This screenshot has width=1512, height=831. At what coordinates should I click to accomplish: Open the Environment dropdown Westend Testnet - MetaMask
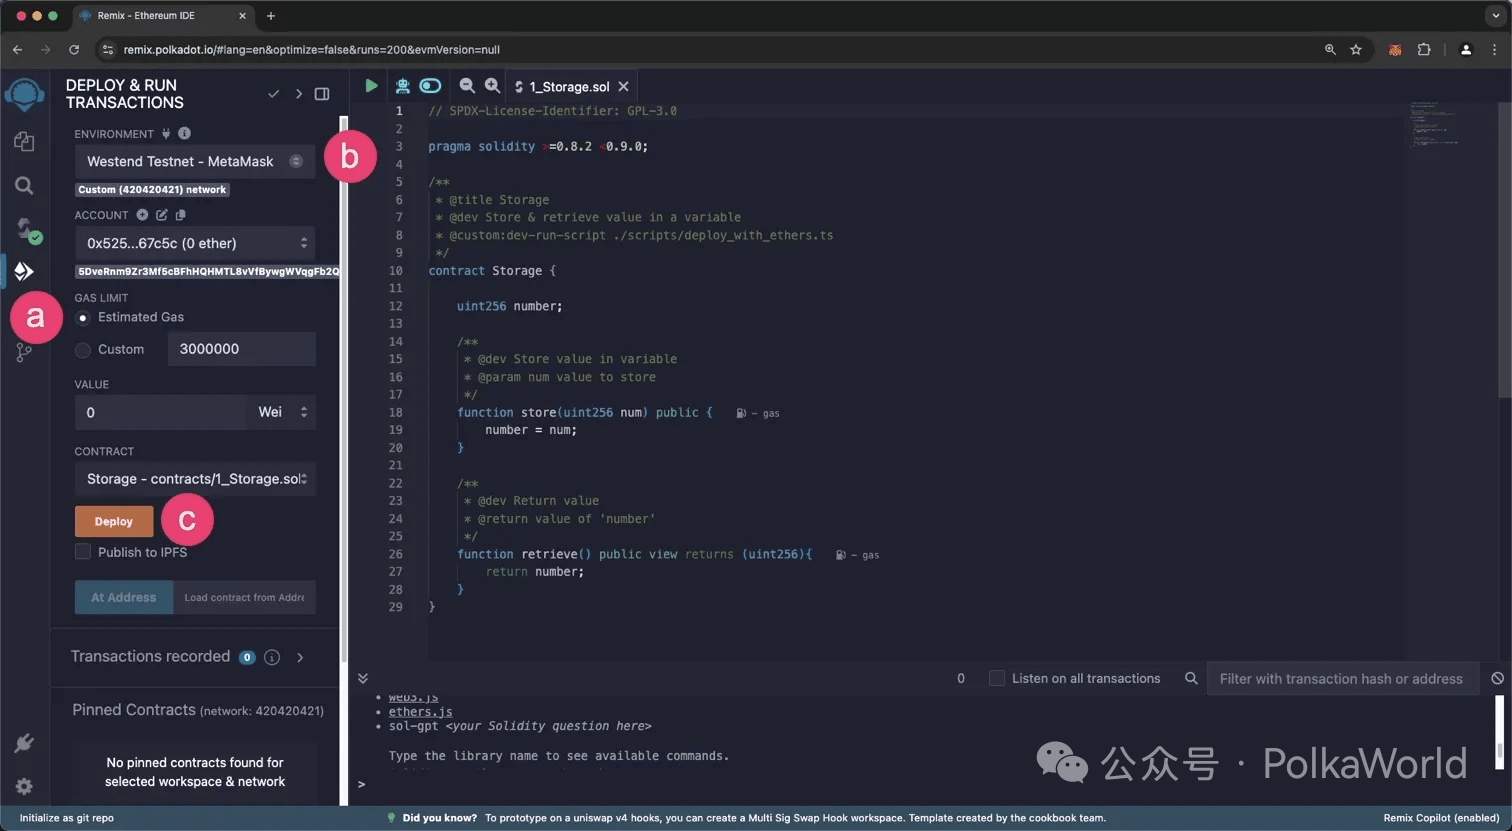point(195,161)
